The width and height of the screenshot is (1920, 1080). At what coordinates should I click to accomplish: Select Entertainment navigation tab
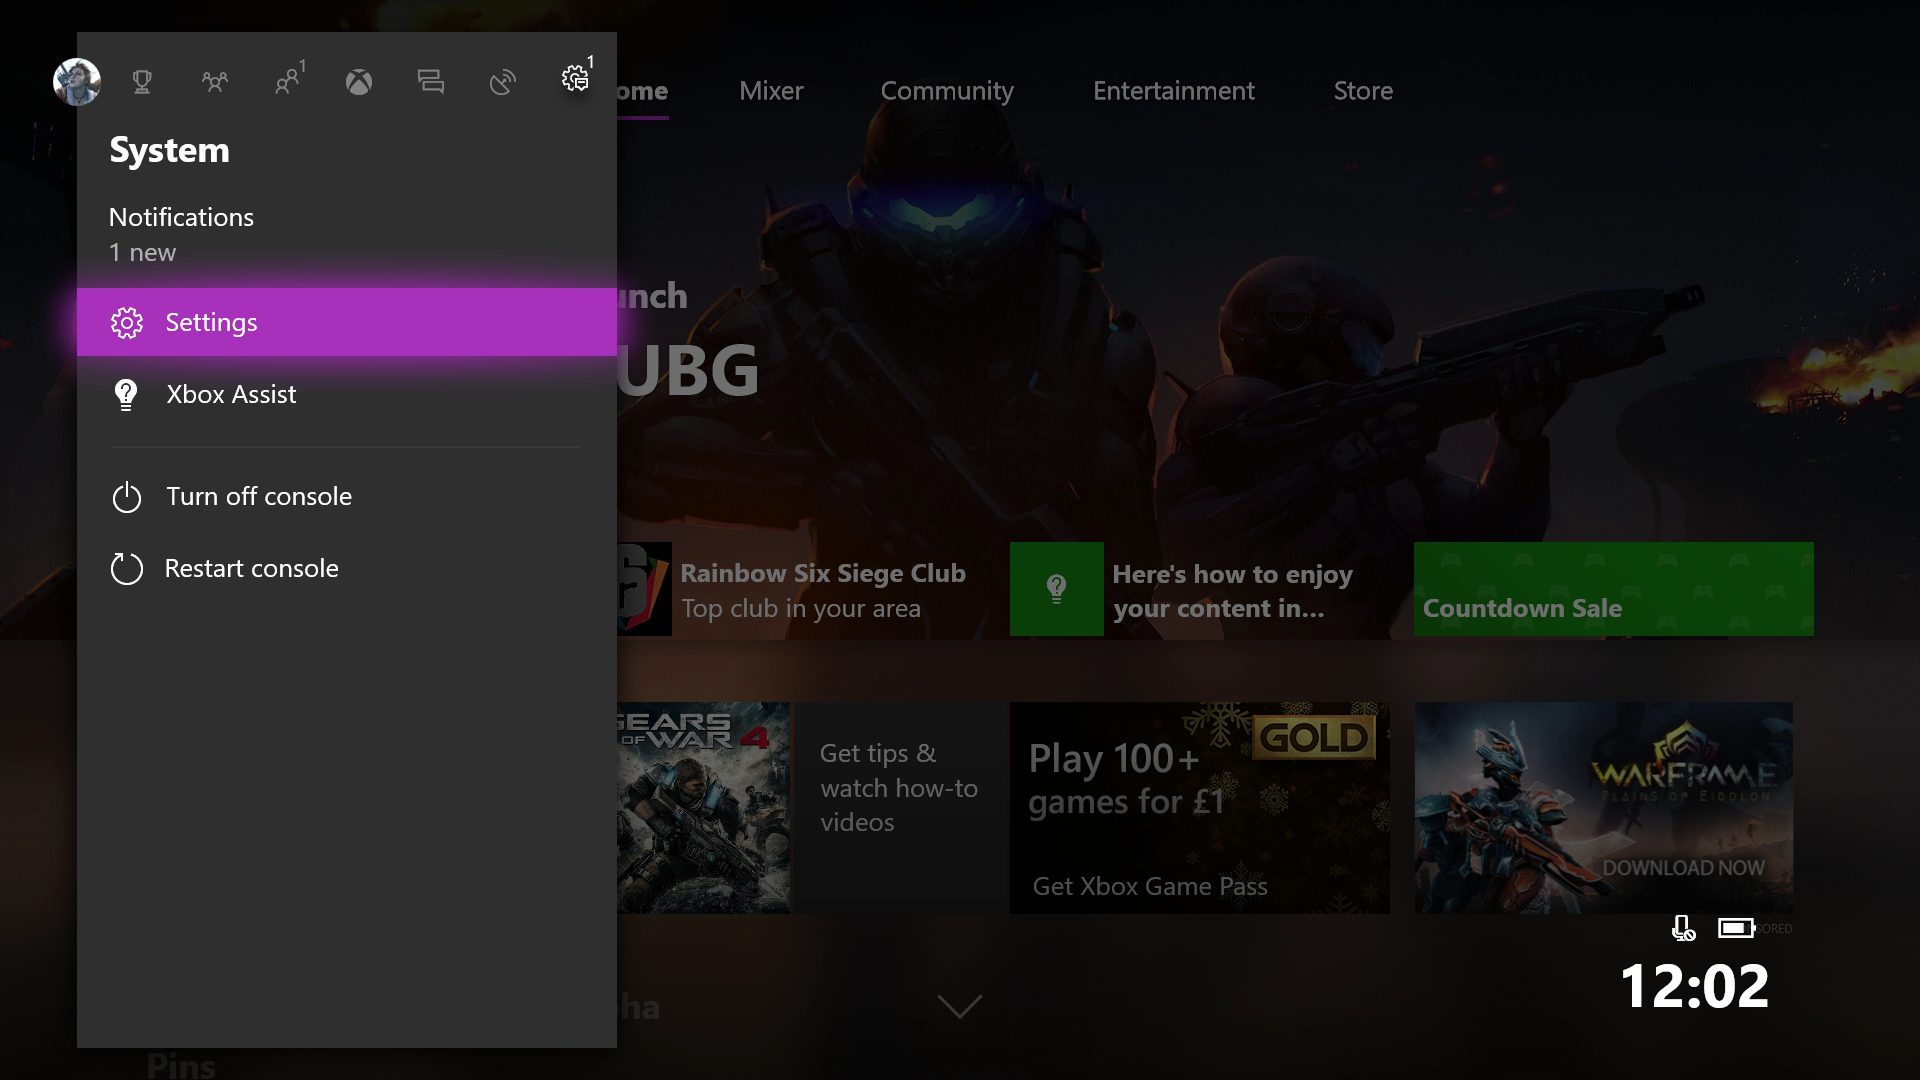1174,90
